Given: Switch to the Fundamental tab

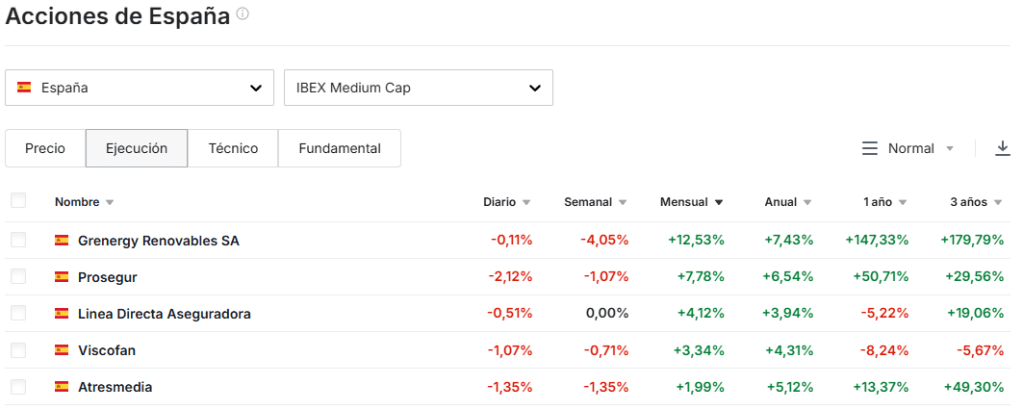Looking at the screenshot, I should point(339,148).
